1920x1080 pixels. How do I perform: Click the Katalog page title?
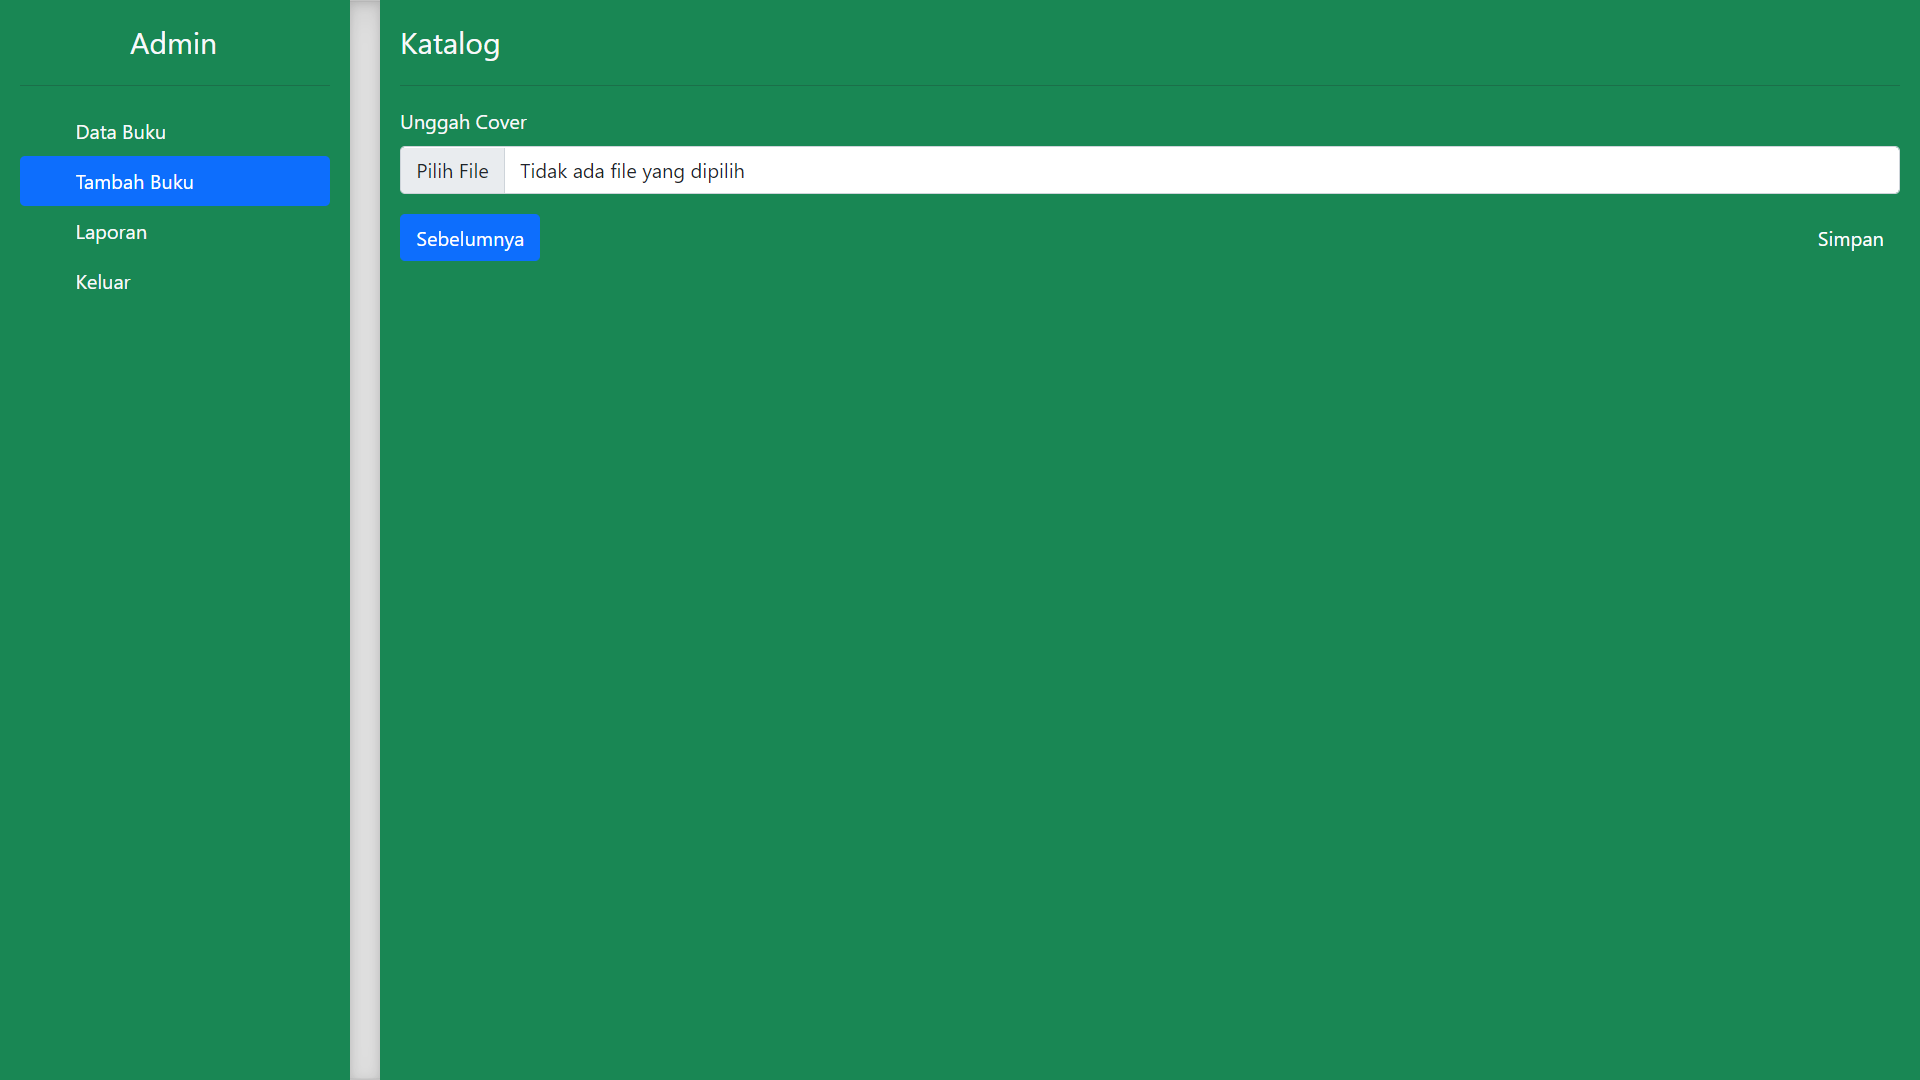click(450, 44)
